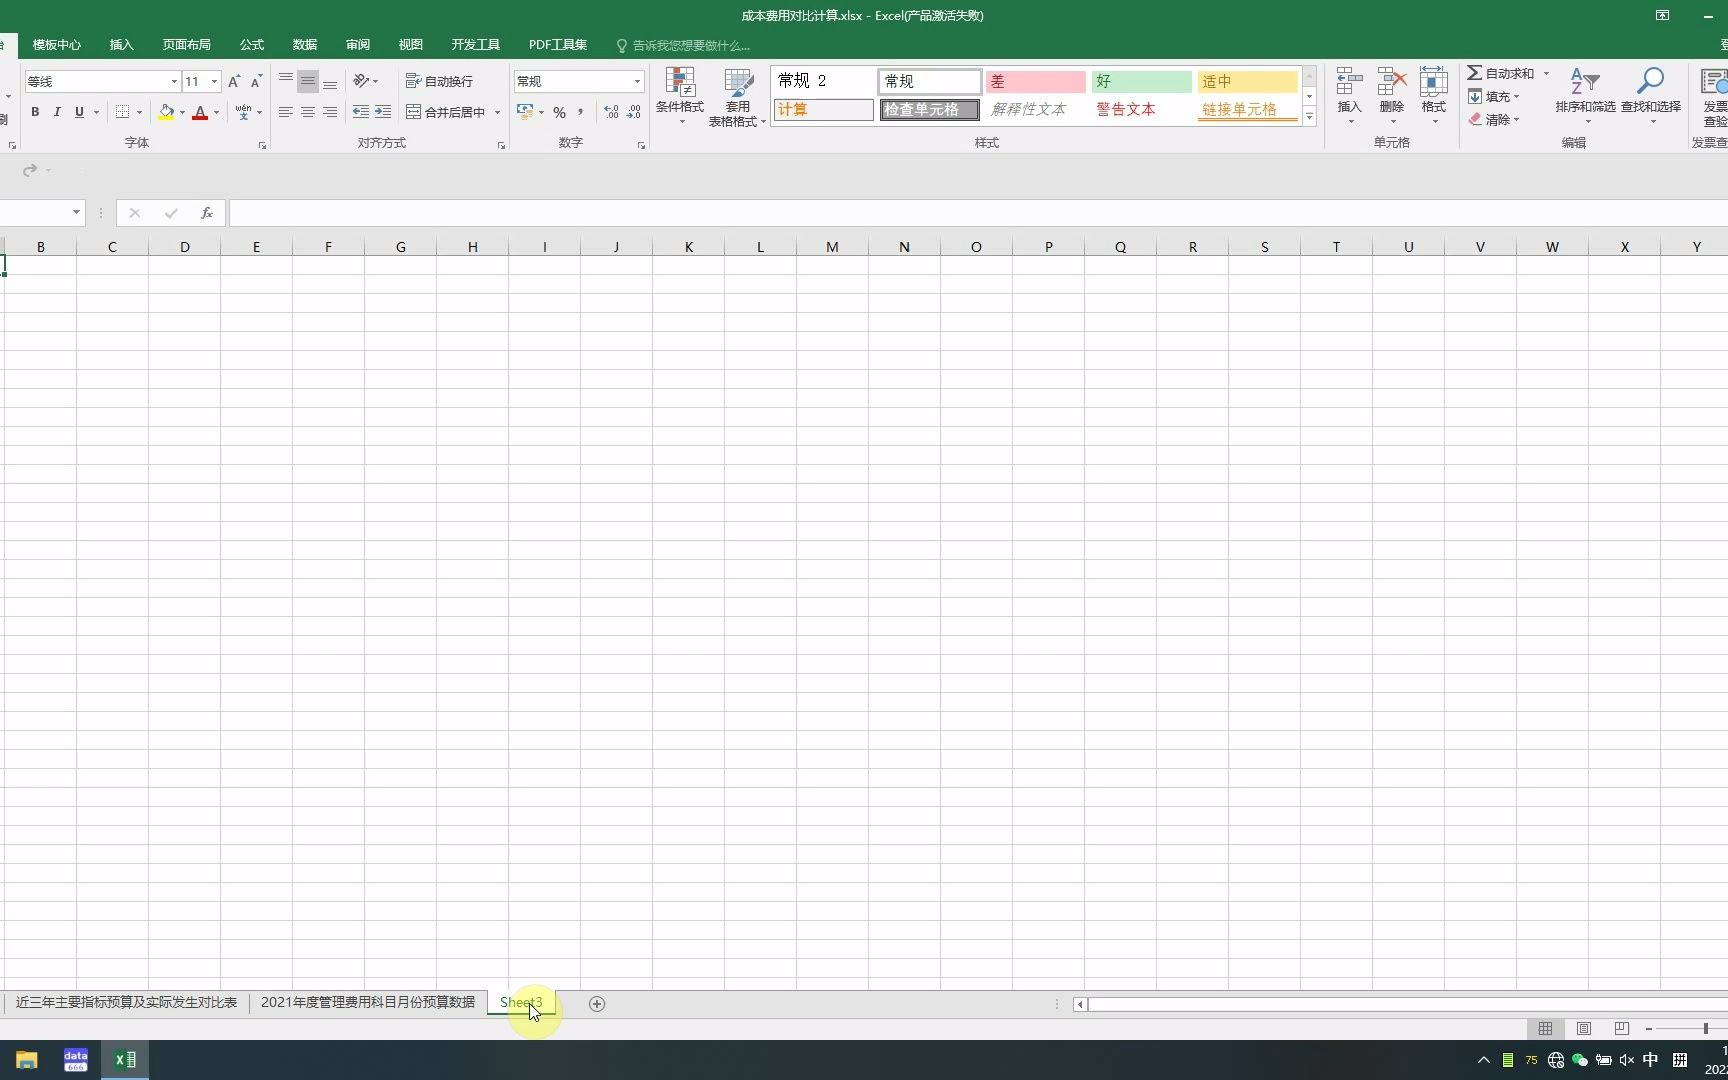Decrease indent
Screen dimensions: 1728x1080
[361, 112]
